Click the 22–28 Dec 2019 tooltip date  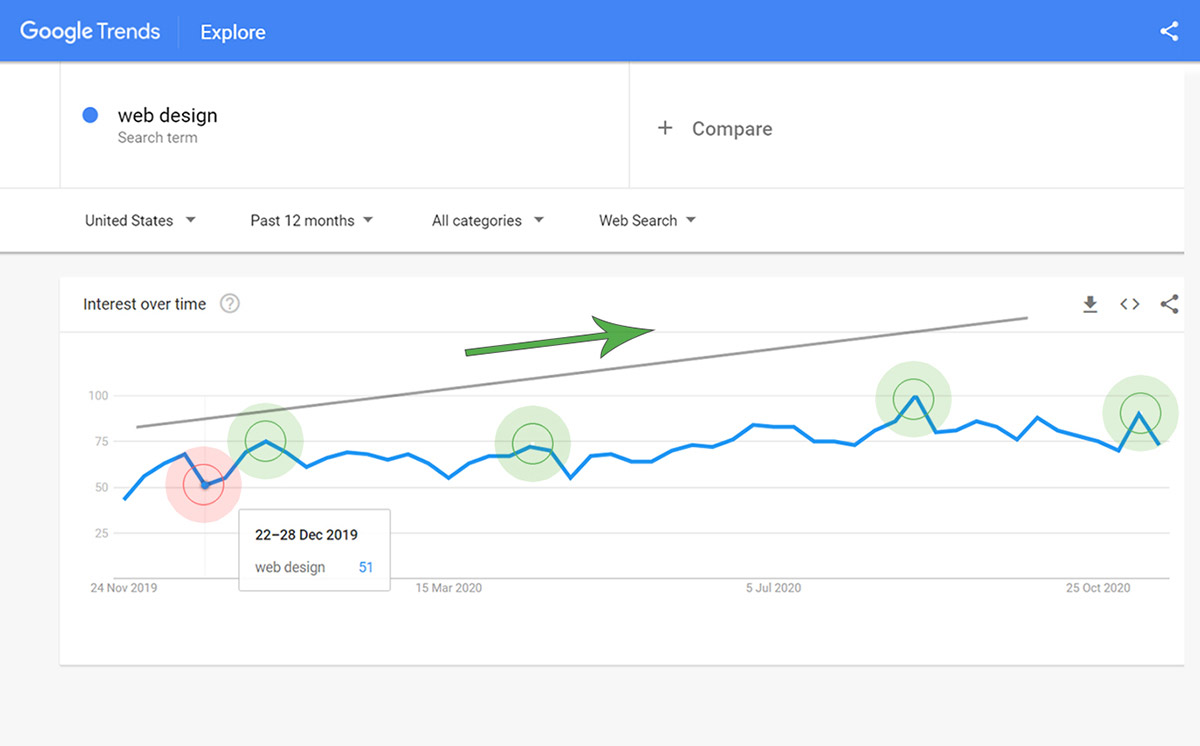(306, 535)
